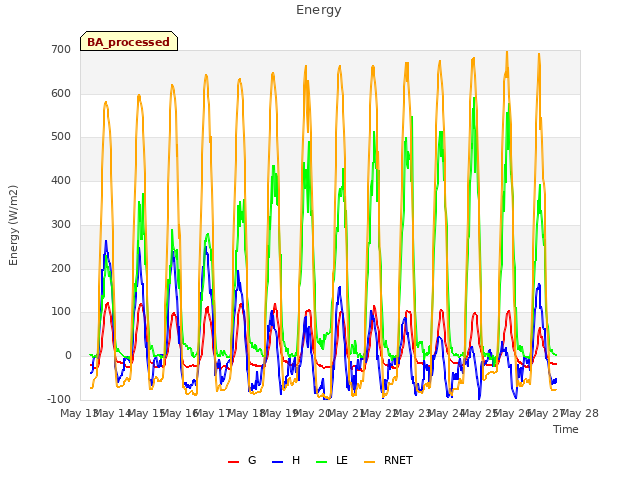Image resolution: width=640 pixels, height=480 pixels.
Task: Click the May 28 x-axis label
Action: pos(580,413)
